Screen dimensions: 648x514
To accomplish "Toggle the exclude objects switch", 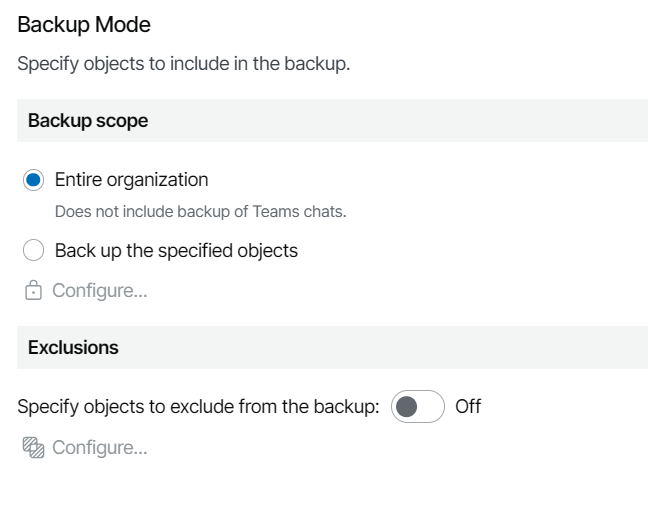I will point(418,406).
